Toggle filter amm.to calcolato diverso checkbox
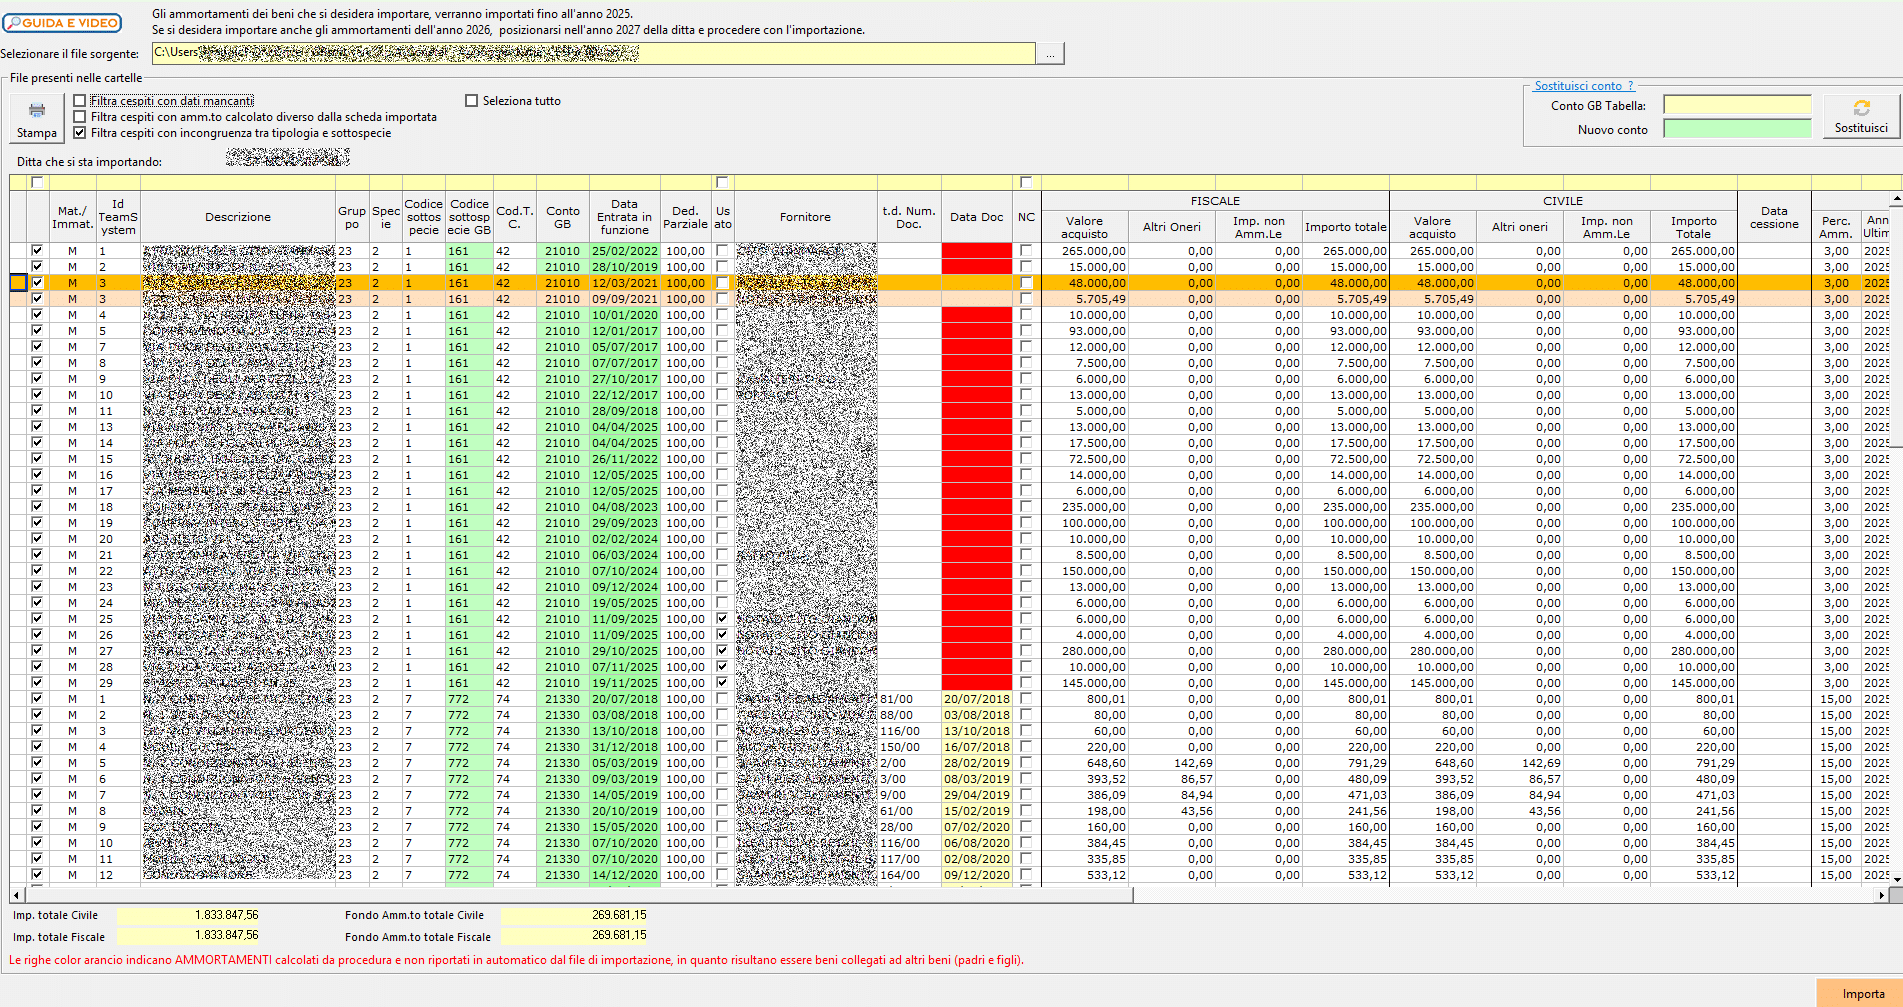The width and height of the screenshot is (1903, 1007). [80, 117]
